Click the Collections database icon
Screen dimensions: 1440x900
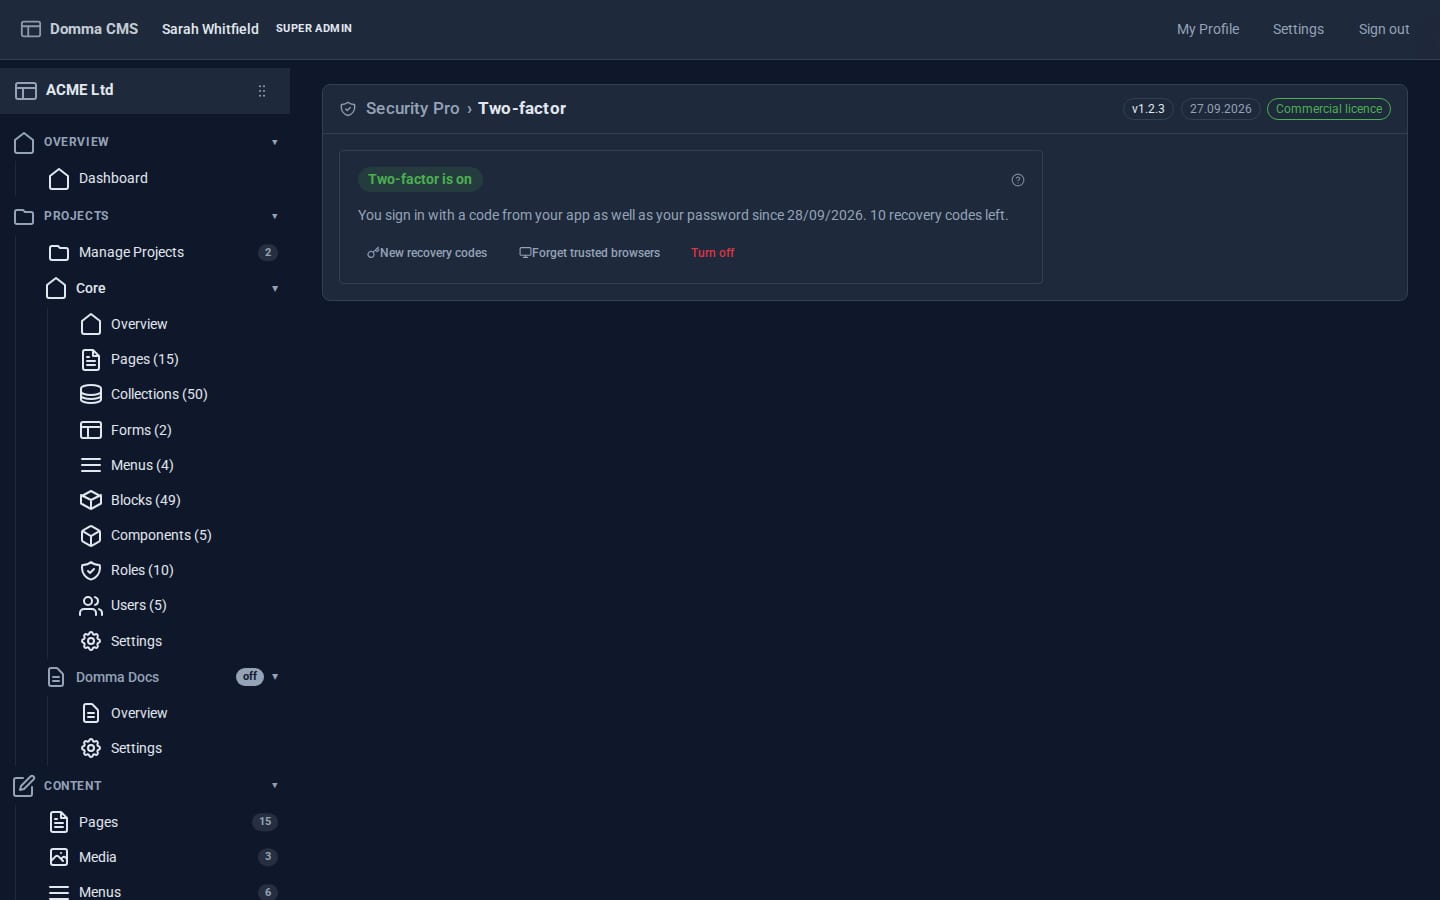(x=91, y=394)
